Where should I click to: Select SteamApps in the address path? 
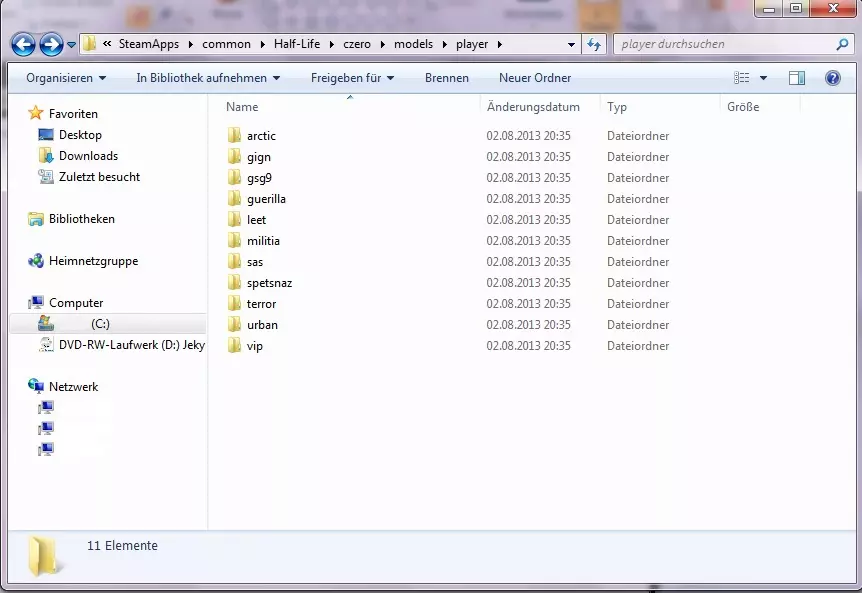coord(149,44)
